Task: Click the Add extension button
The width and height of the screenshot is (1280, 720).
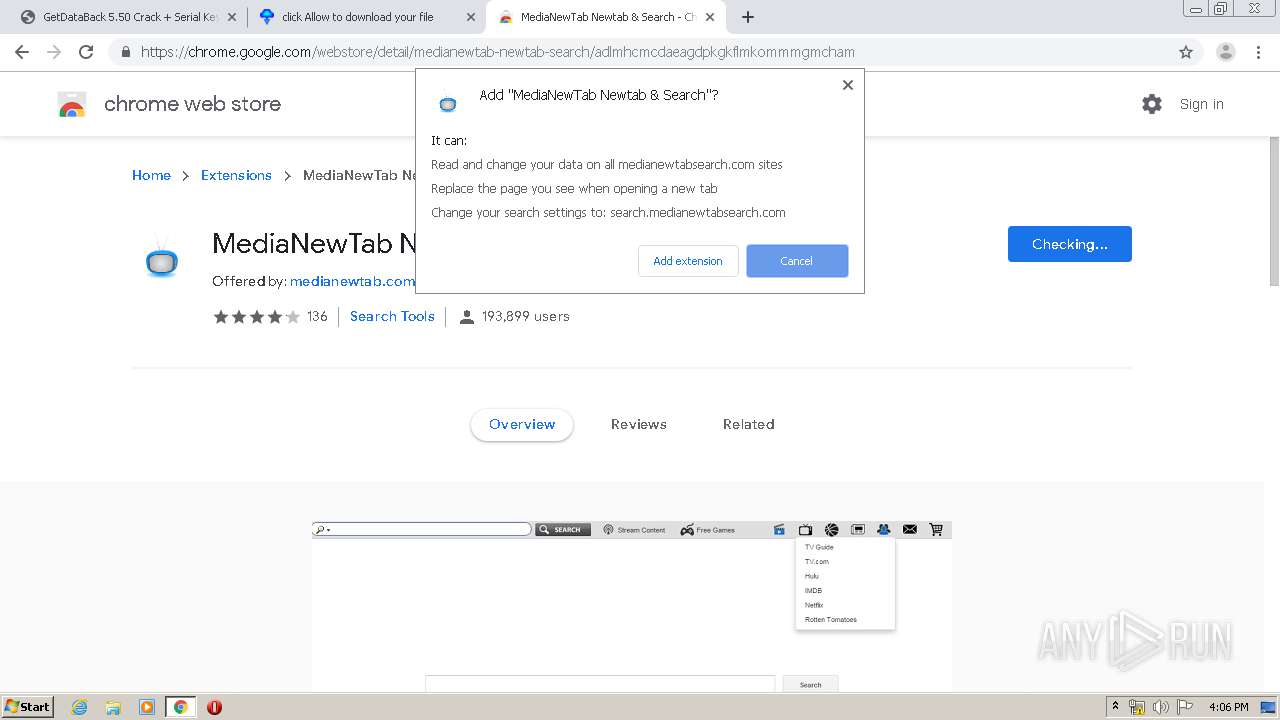Action: tap(688, 261)
